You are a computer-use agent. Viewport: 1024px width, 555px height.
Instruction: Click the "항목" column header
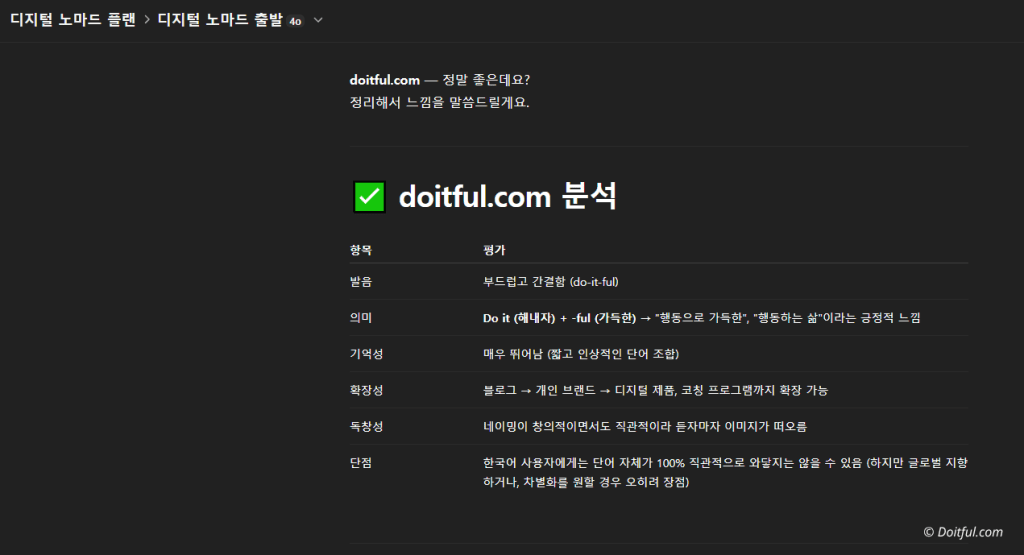pyautogui.click(x=360, y=250)
